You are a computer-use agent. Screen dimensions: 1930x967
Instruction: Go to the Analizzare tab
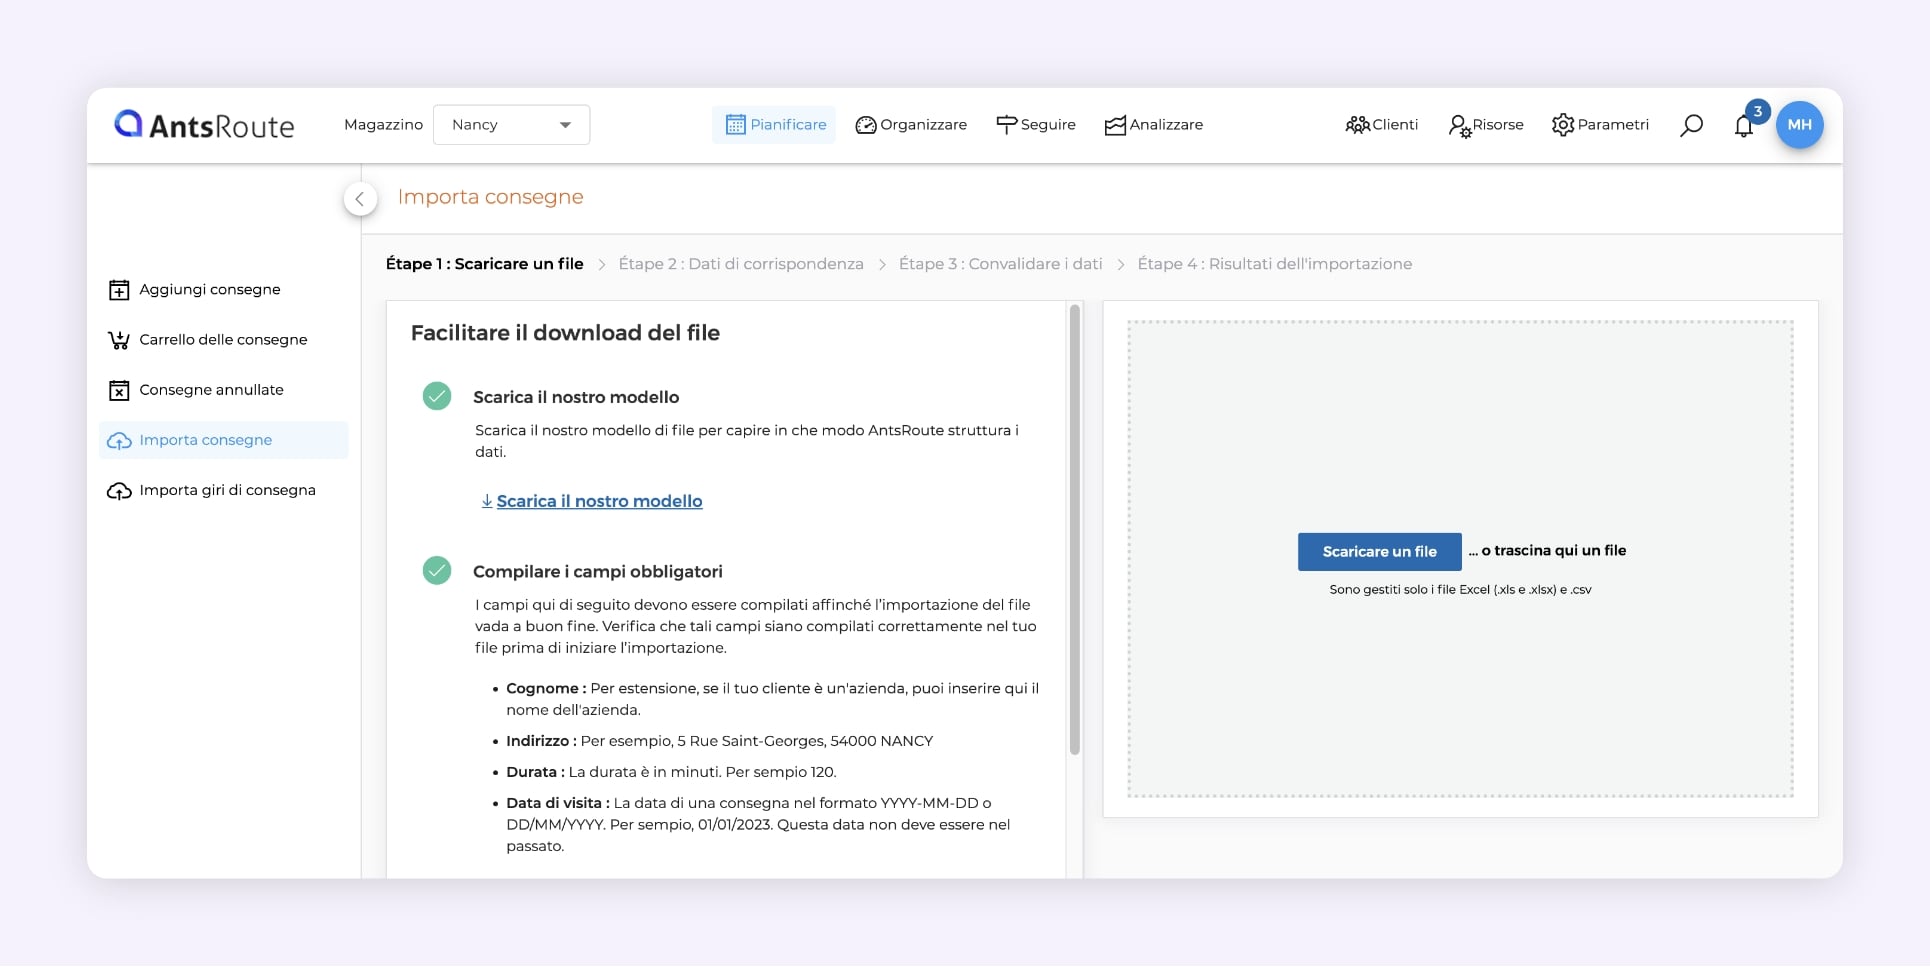[x=1153, y=125]
